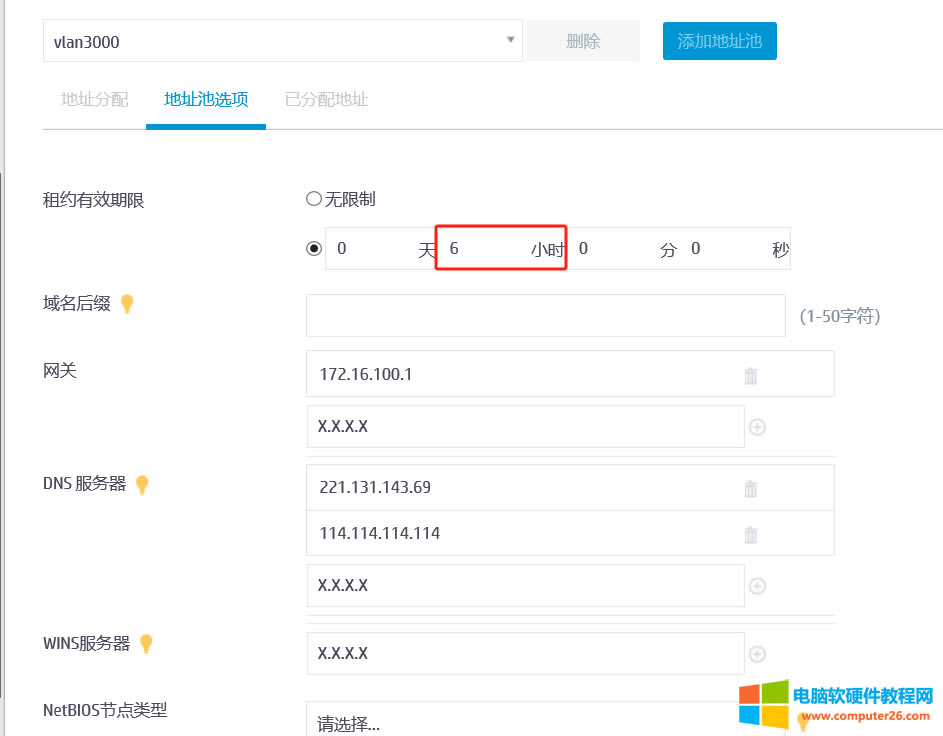
Task: Select the custom lease duration radio button
Action: click(x=314, y=248)
